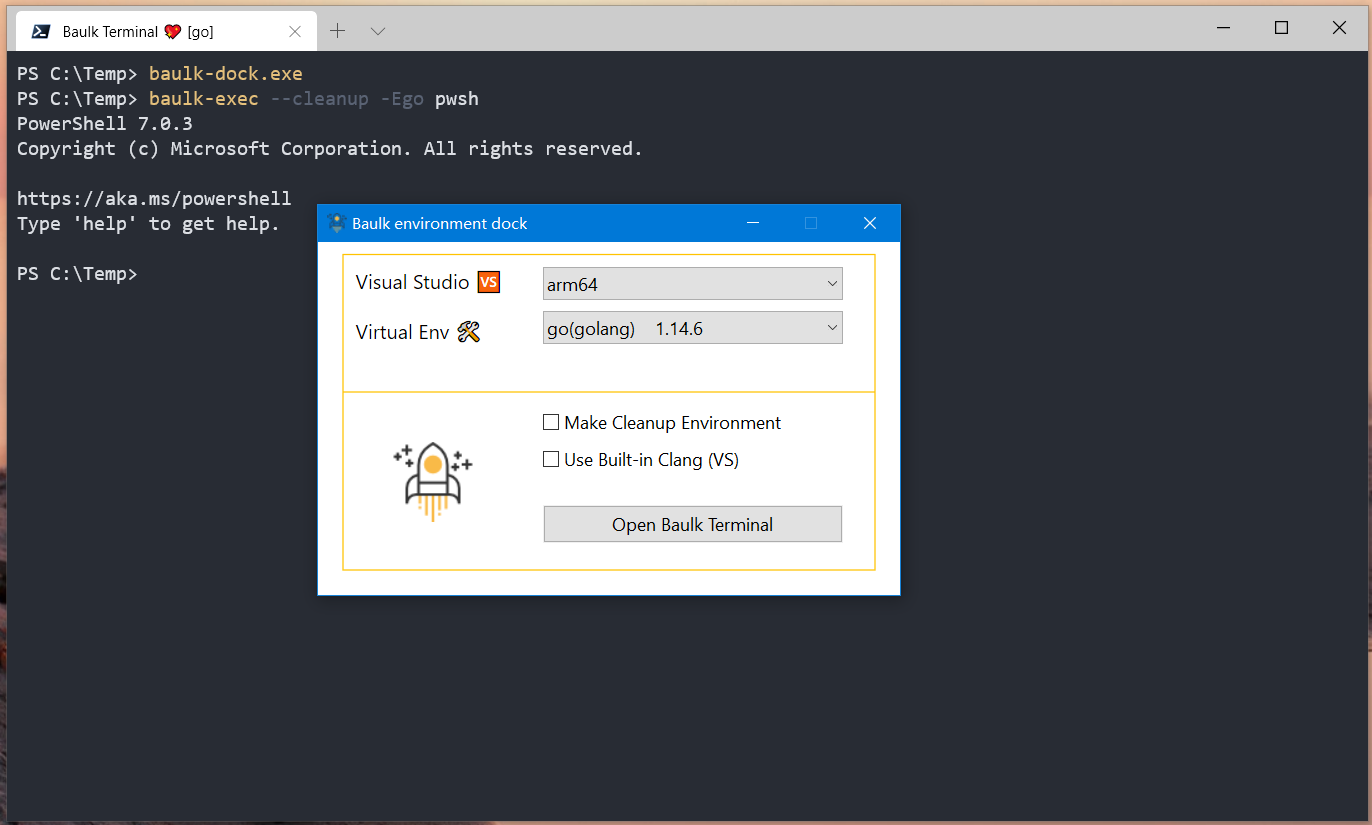Maximize the terminal window
Viewport: 1372px width, 825px height.
coord(1281,28)
